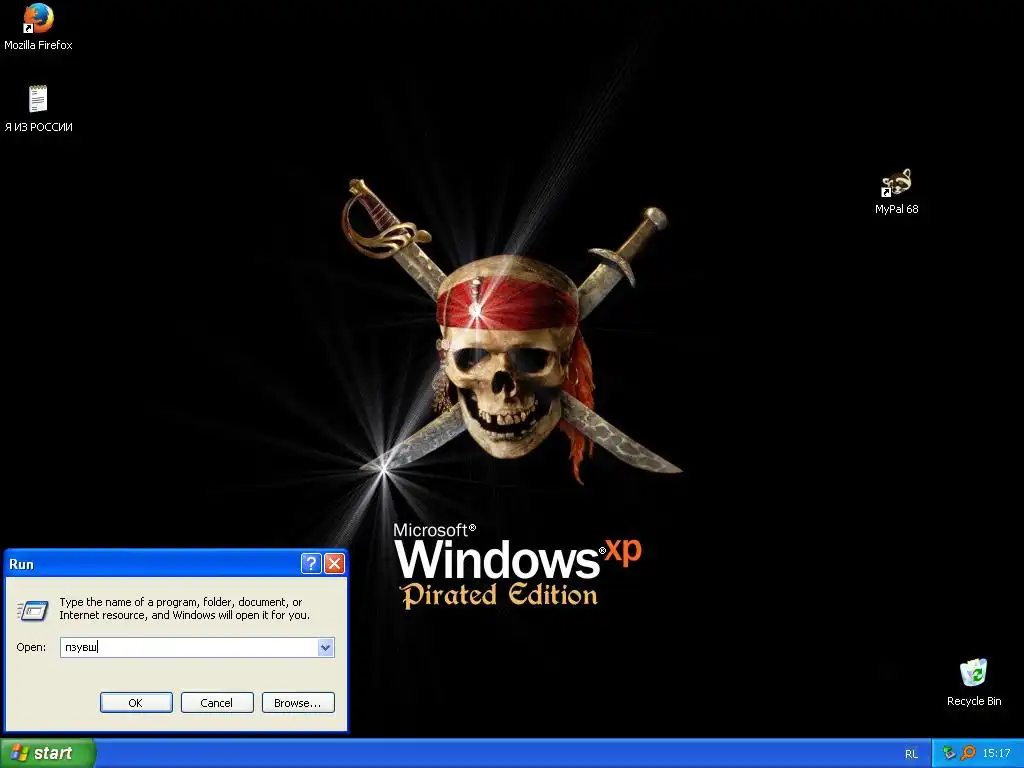Expand the Open combo box dropdown arrow

[x=325, y=647]
